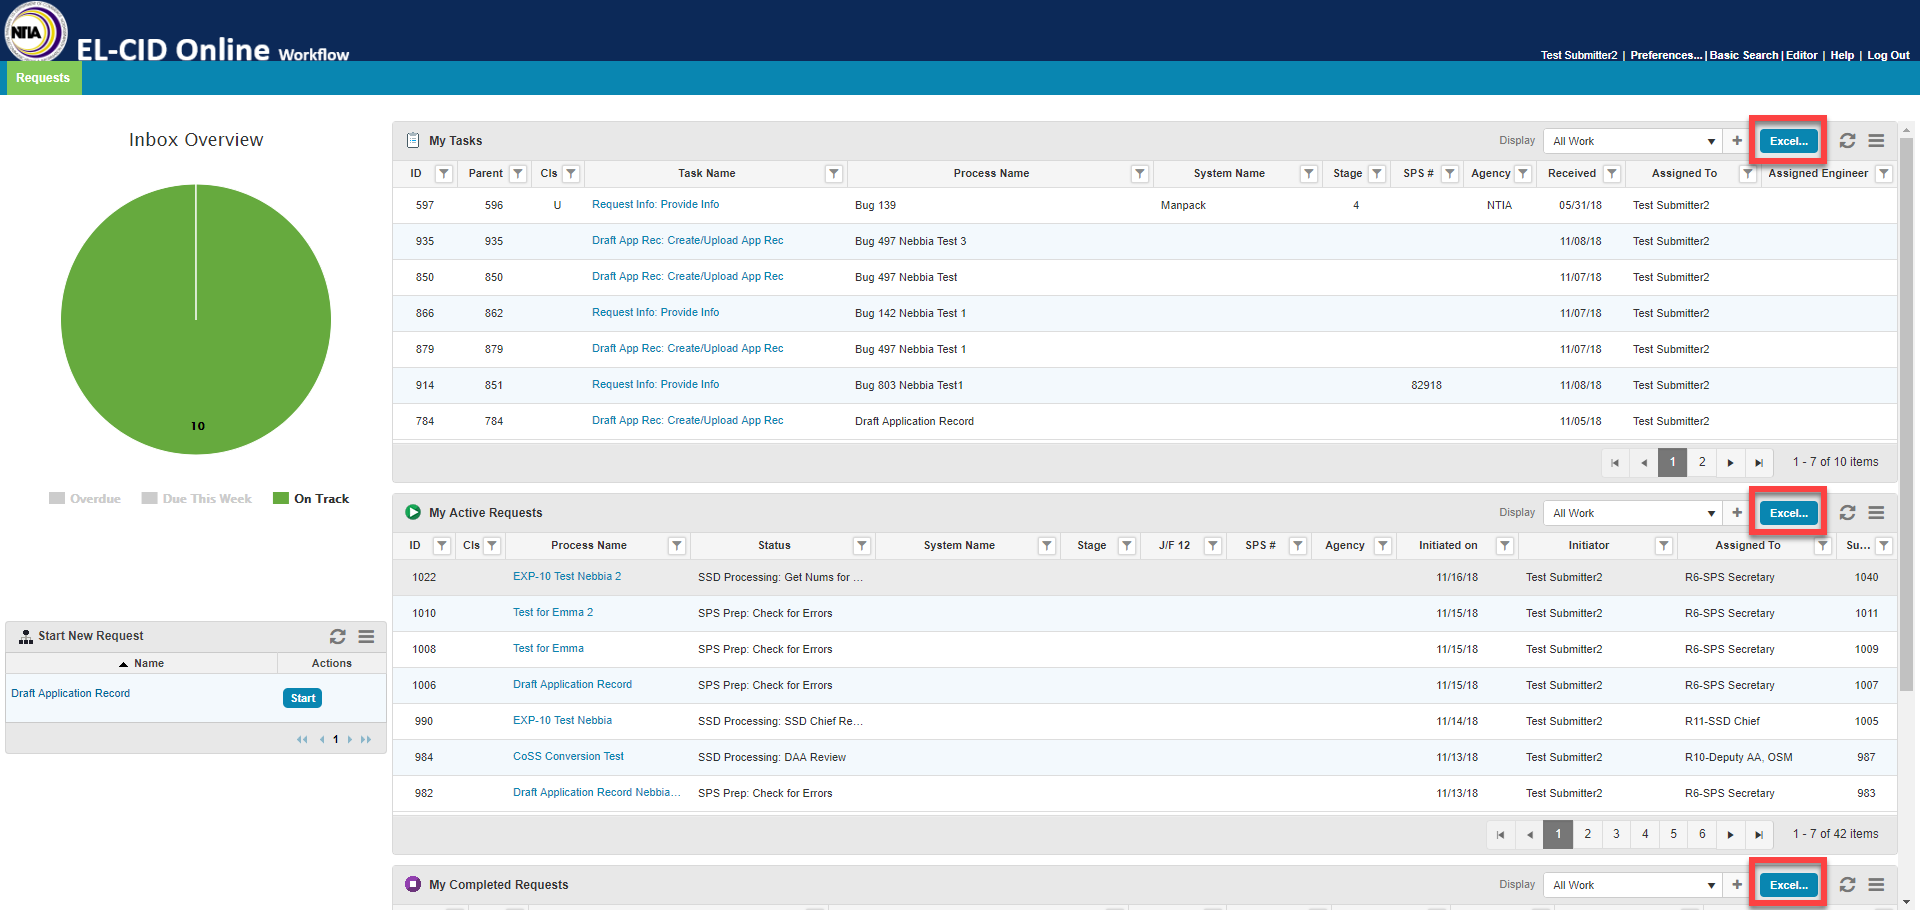Export My Completed Requests to Excel
This screenshot has height=910, width=1920.
click(1789, 885)
